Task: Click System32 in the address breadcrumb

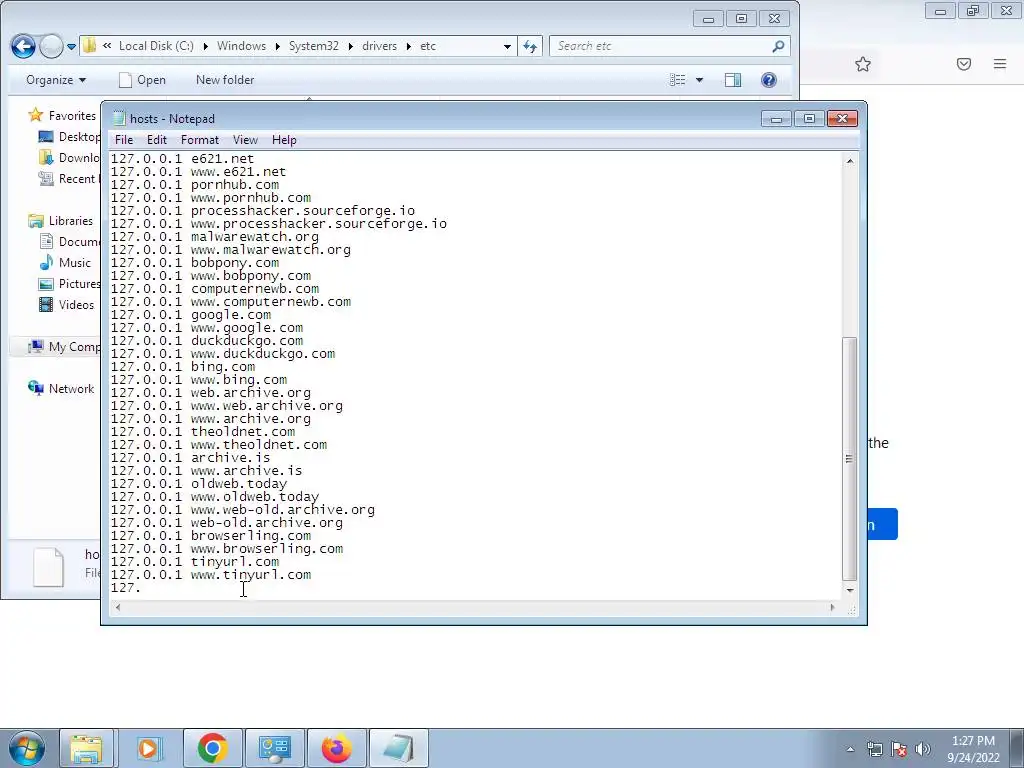Action: tap(313, 46)
